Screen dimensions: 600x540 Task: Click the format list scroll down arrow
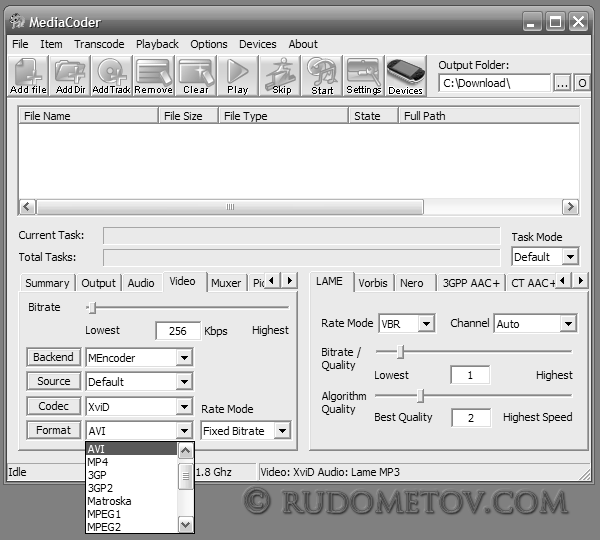coord(186,525)
